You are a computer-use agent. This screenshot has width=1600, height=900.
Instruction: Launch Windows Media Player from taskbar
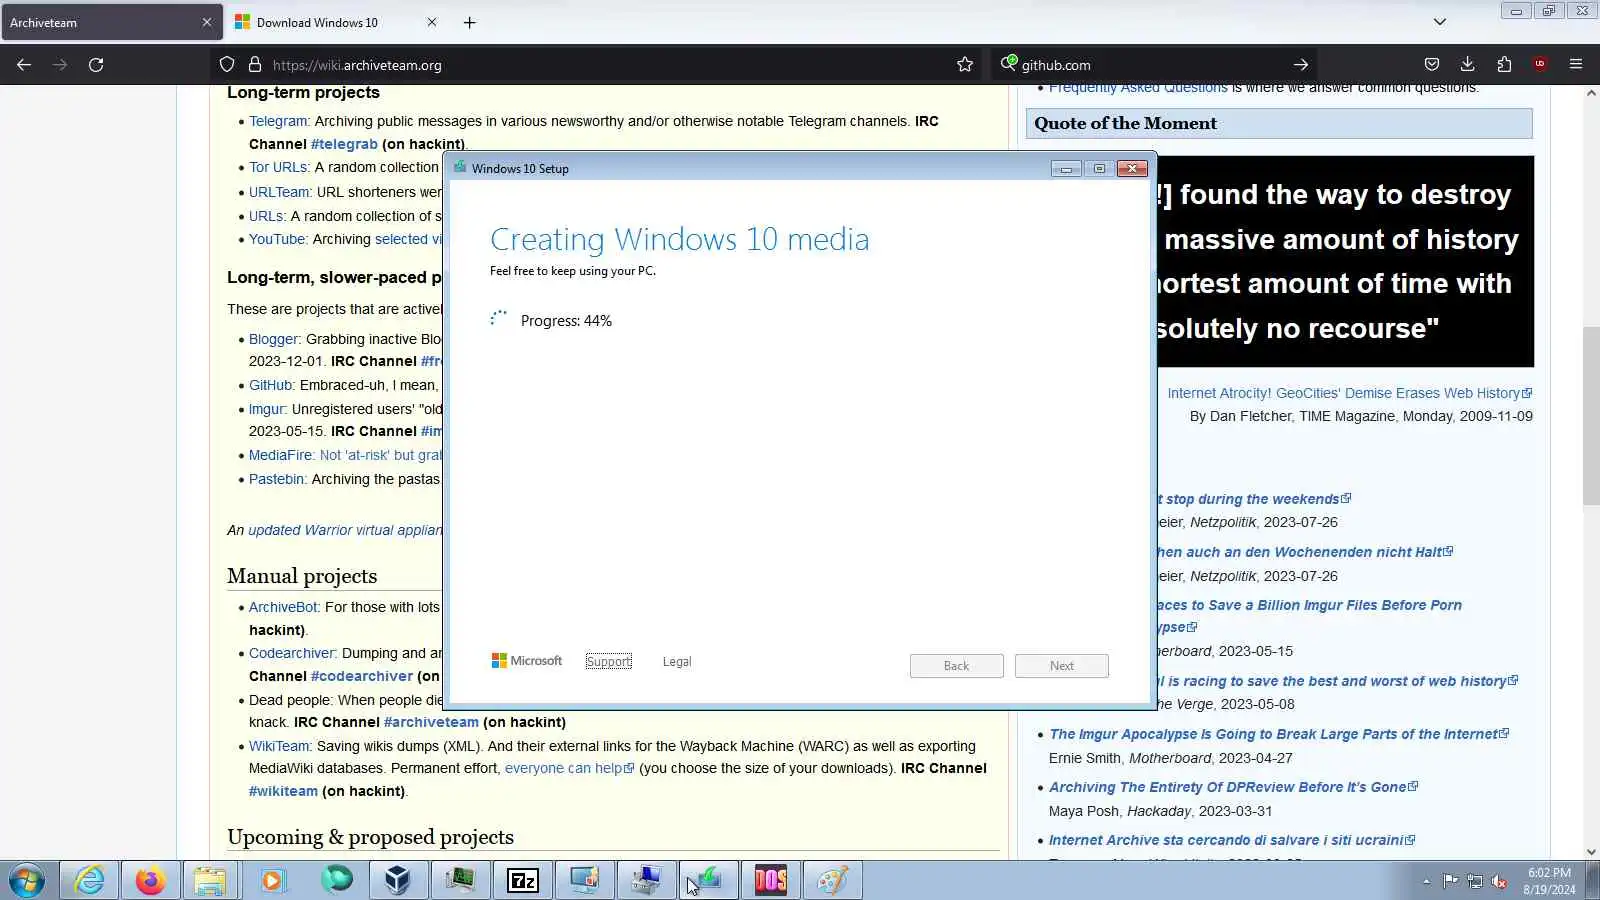272,881
